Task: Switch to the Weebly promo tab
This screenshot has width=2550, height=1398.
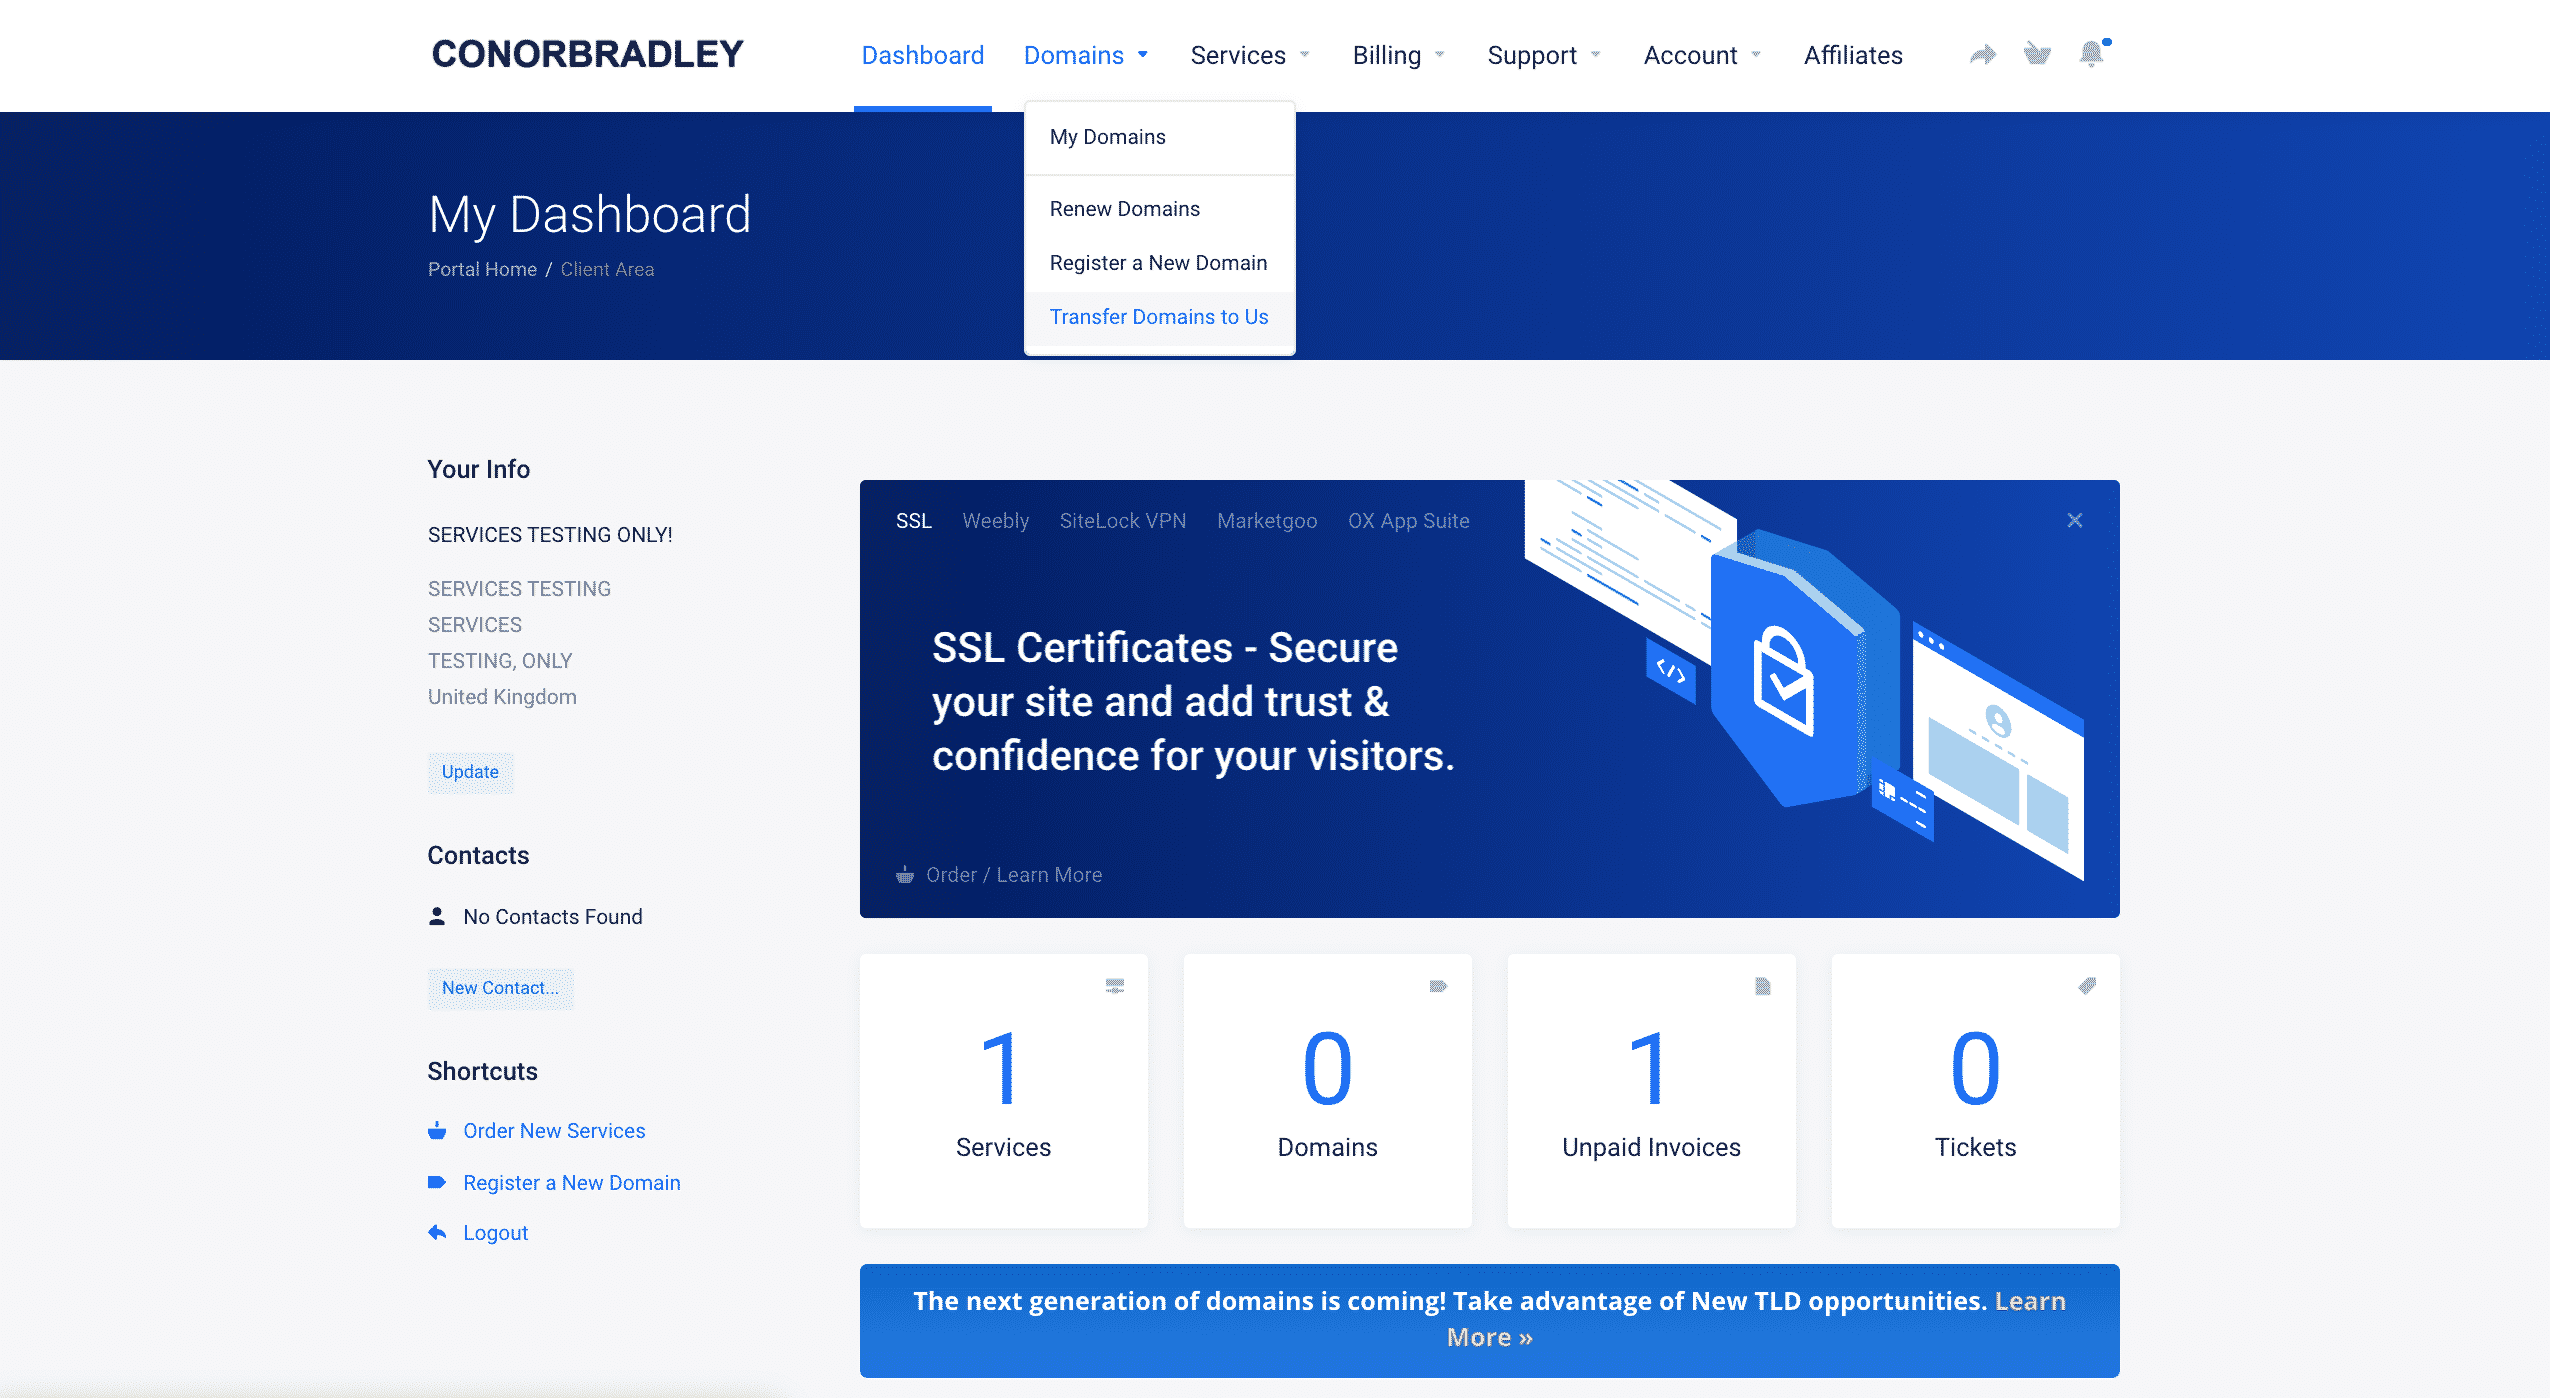Action: pyautogui.click(x=995, y=521)
